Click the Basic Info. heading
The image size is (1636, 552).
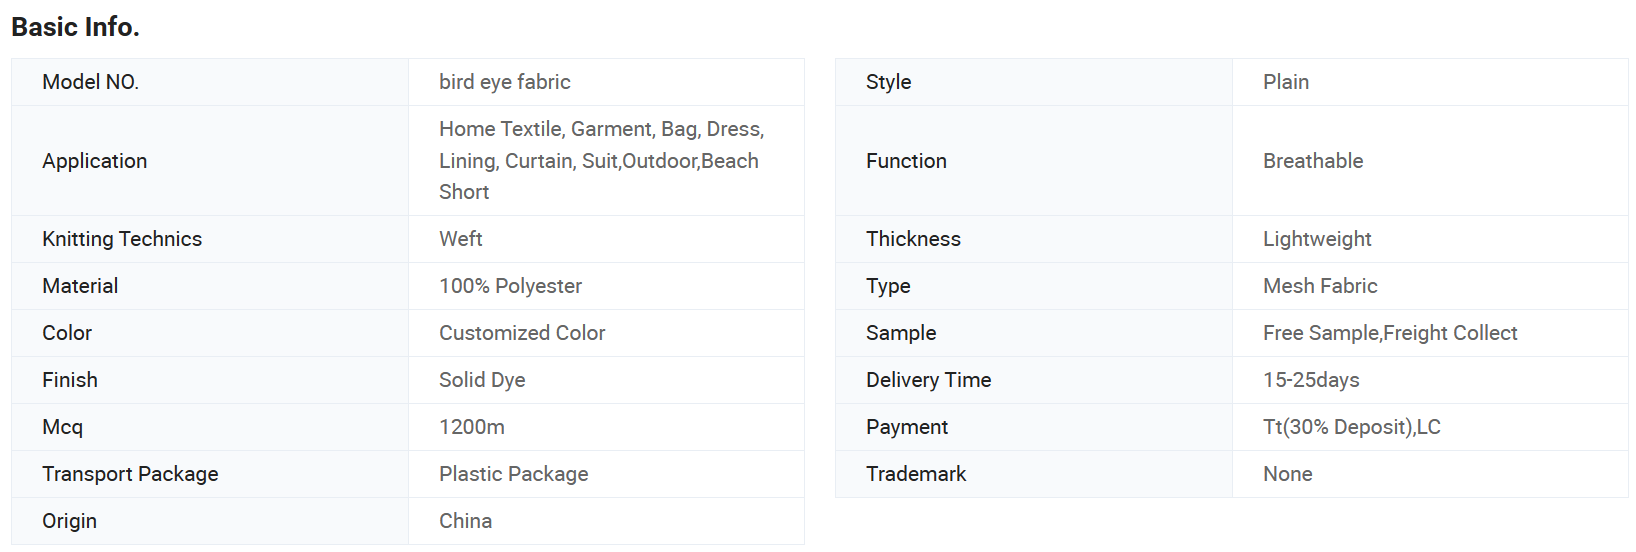[75, 27]
